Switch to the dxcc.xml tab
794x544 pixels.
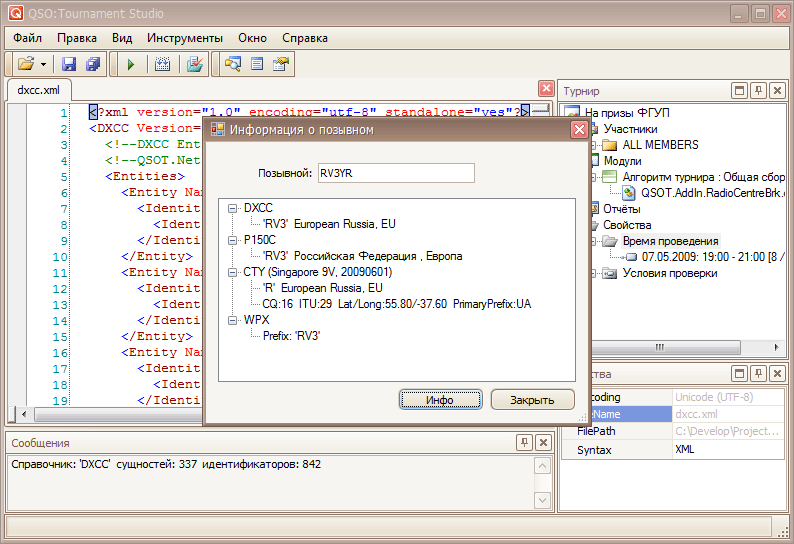[x=38, y=90]
